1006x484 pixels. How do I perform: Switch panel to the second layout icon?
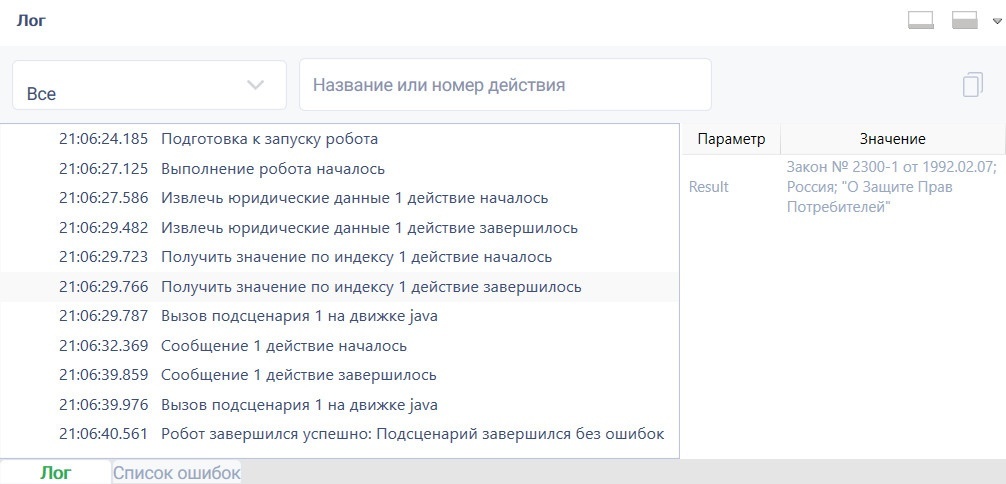pos(964,20)
